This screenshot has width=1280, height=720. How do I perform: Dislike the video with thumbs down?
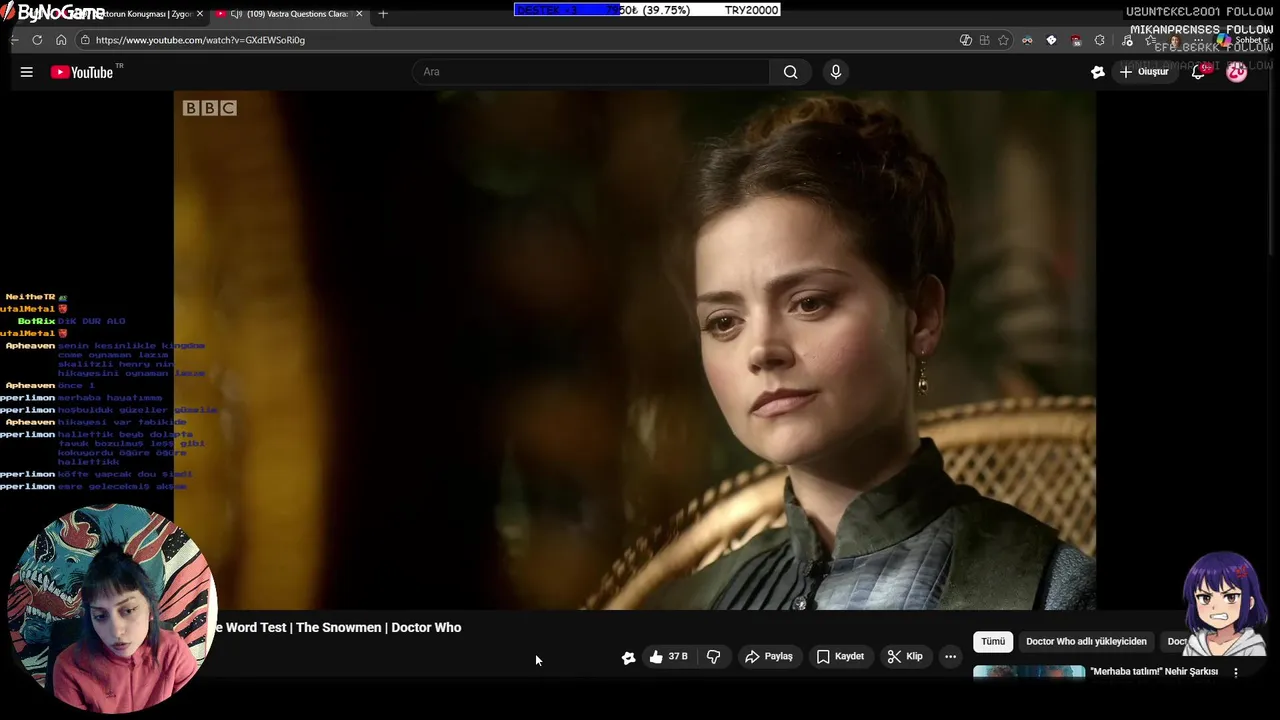click(x=713, y=657)
